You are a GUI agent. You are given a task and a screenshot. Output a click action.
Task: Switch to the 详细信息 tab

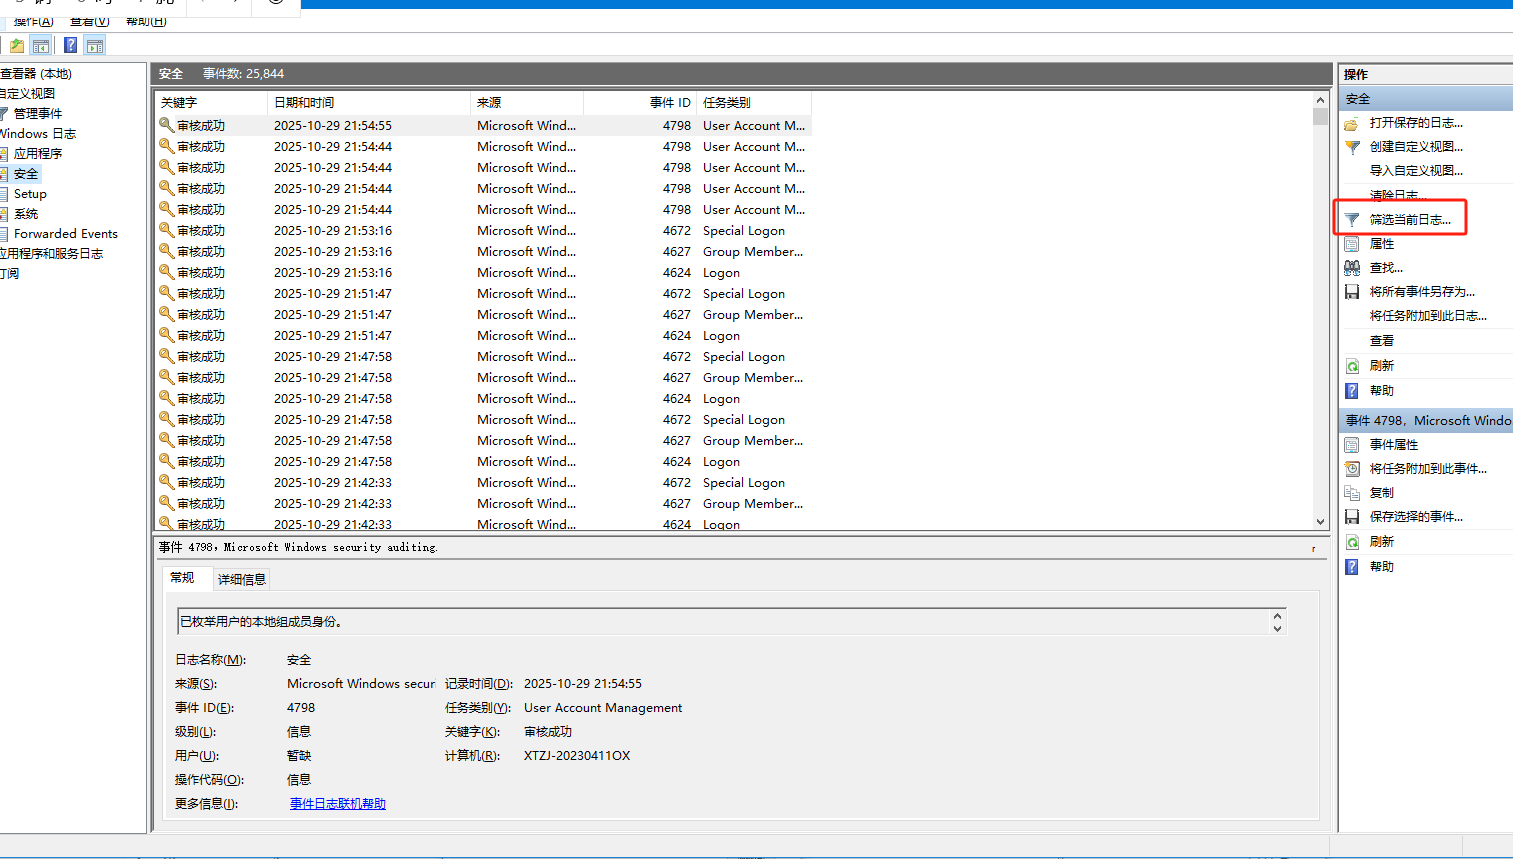[242, 579]
